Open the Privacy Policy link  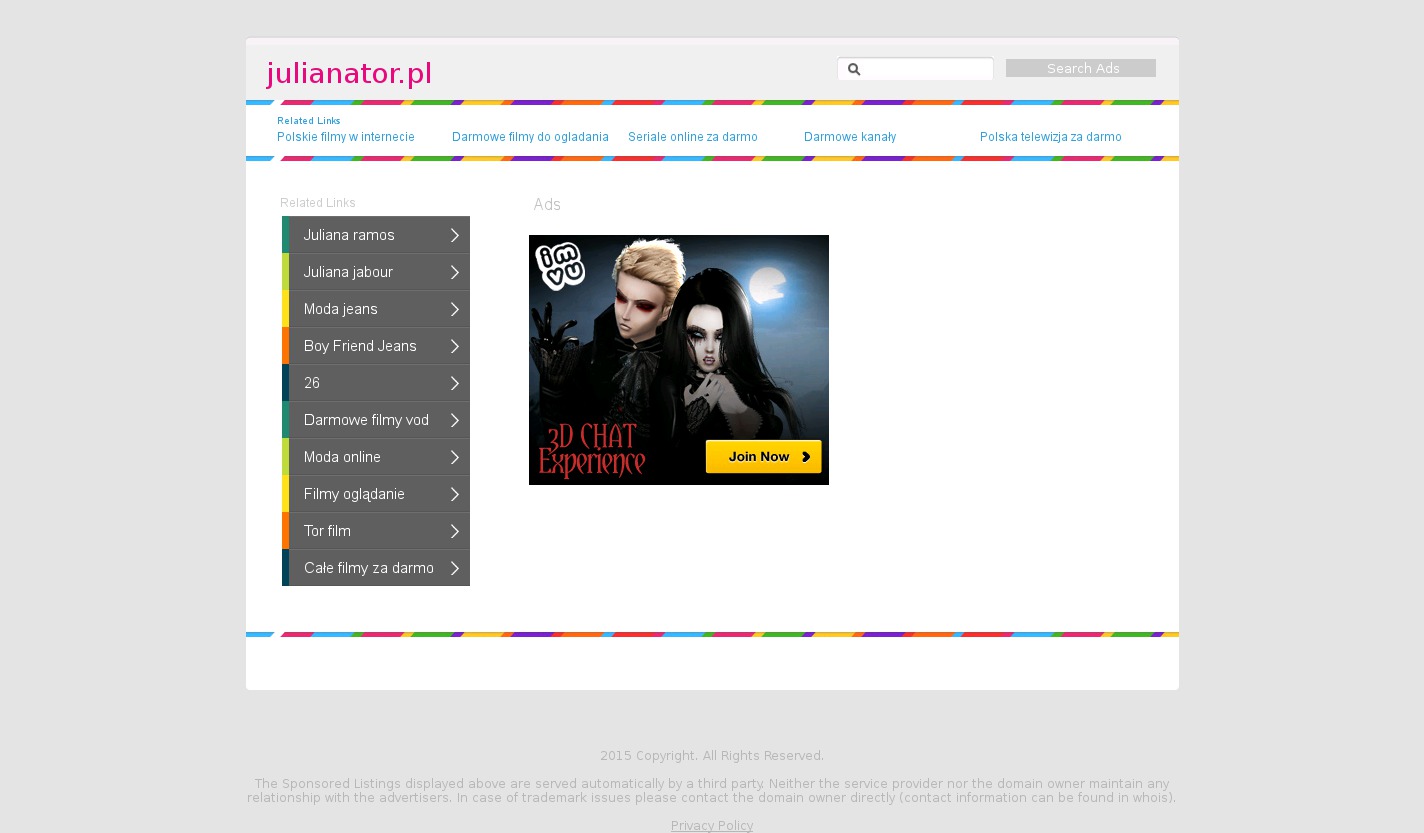pos(712,825)
